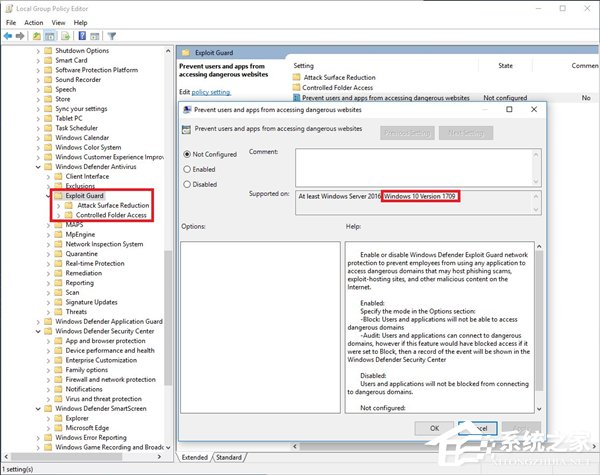Switch to the Extended tab
This screenshot has width=600, height=475.
coord(194,457)
